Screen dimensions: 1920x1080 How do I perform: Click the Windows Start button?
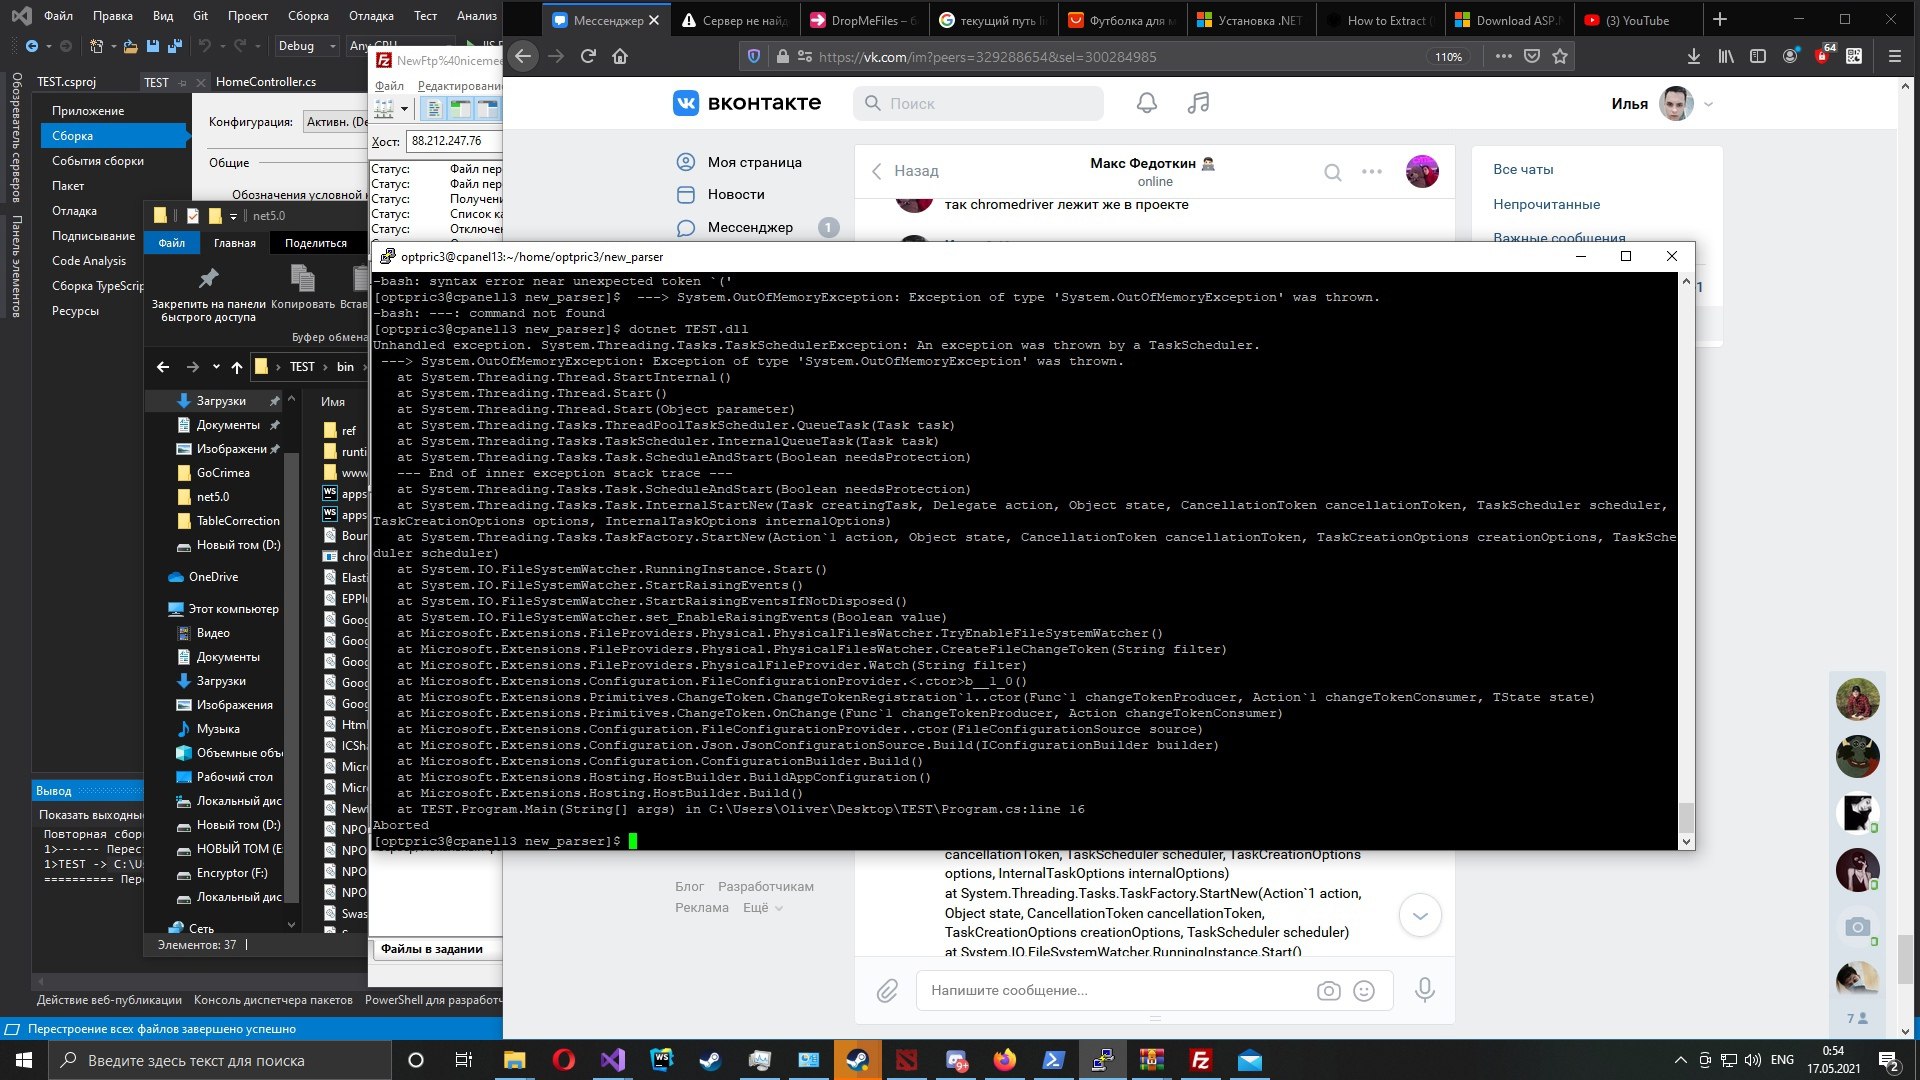click(24, 1060)
